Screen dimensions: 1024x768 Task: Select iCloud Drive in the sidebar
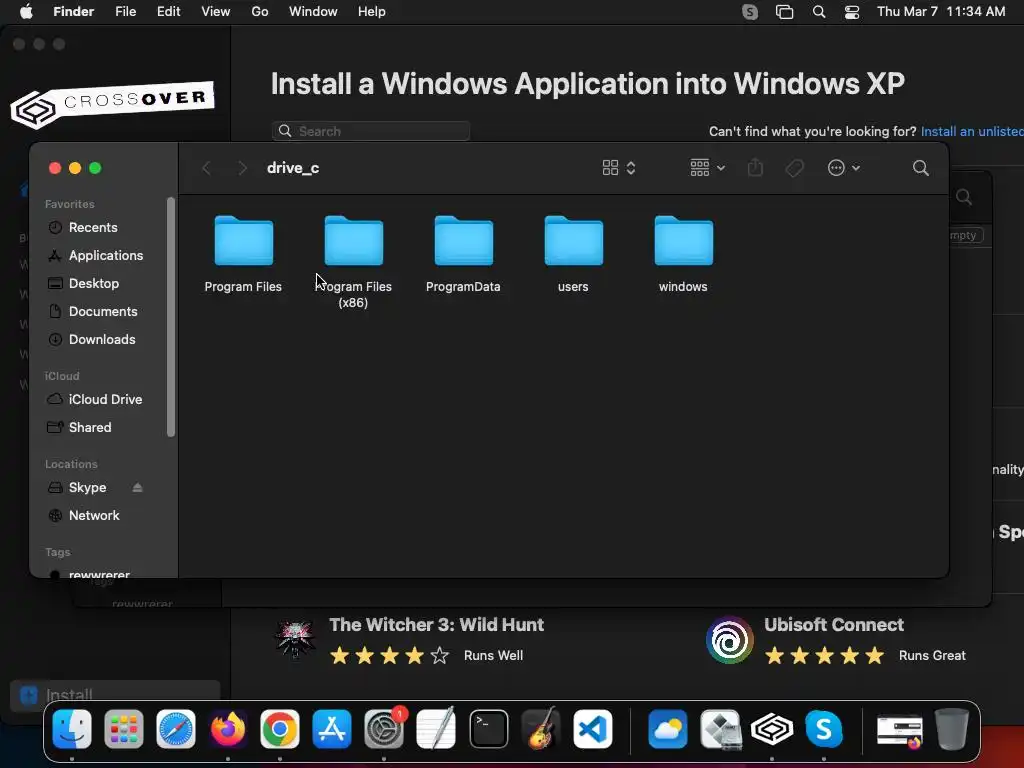pyautogui.click(x=103, y=399)
